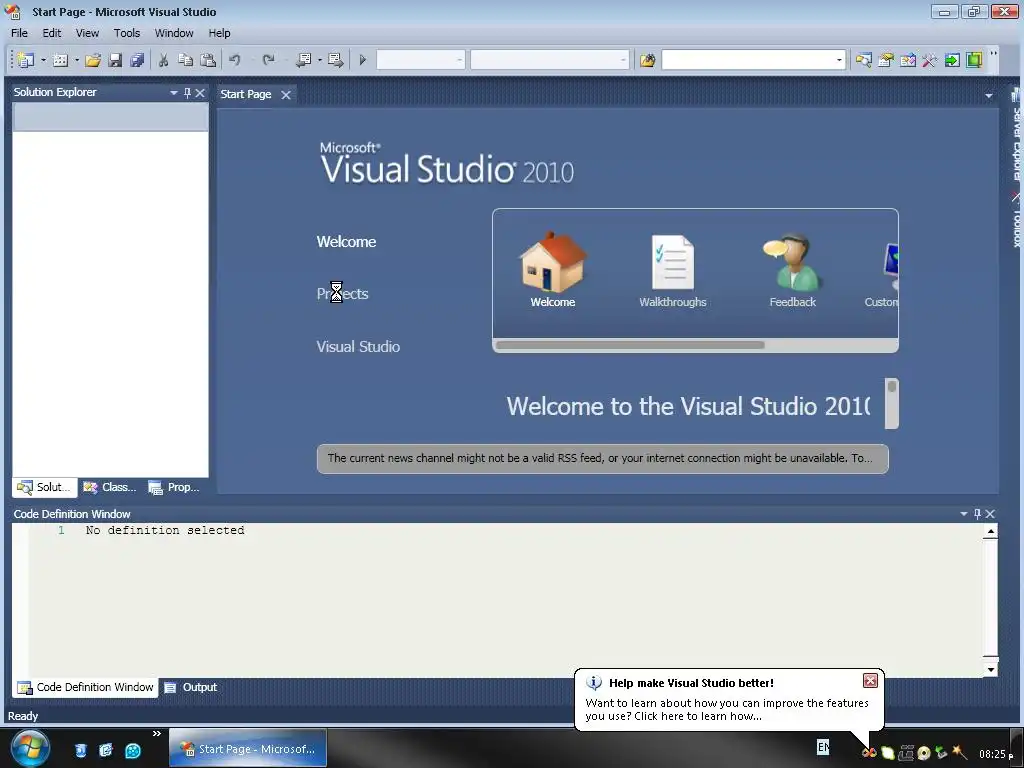Toggle Solution Explorer auto-hide pin
The width and height of the screenshot is (1024, 768).
[187, 93]
